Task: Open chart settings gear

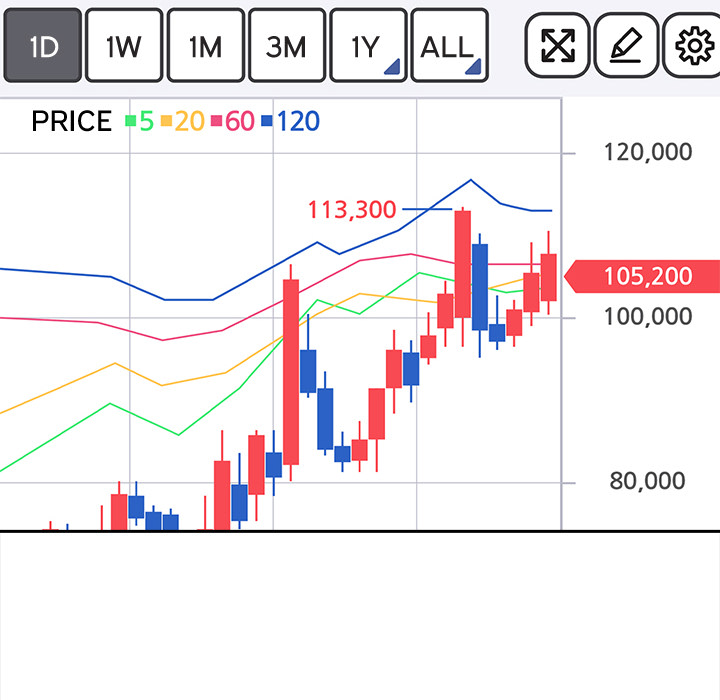Action: pos(694,45)
